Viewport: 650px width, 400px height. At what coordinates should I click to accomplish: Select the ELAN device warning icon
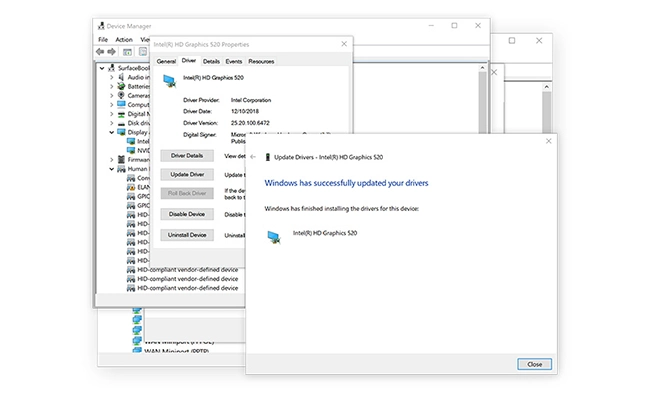(x=131, y=187)
